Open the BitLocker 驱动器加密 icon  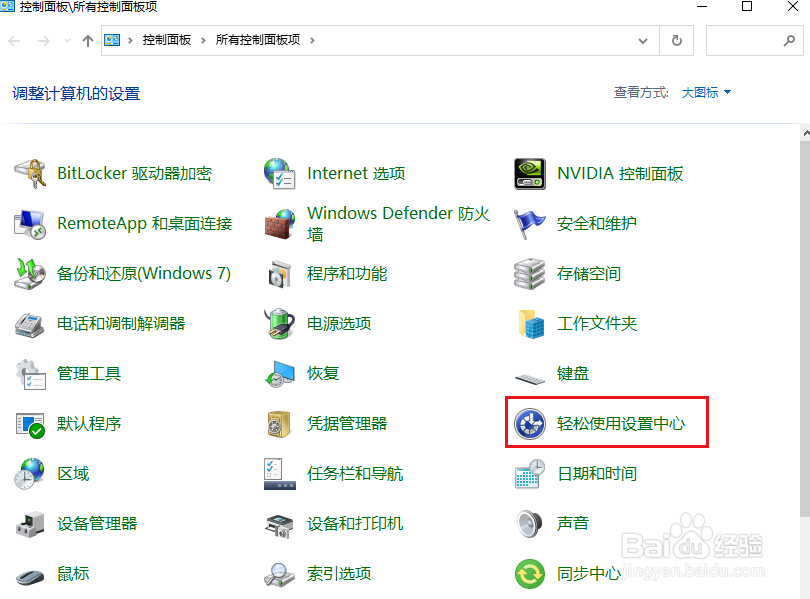click(30, 174)
